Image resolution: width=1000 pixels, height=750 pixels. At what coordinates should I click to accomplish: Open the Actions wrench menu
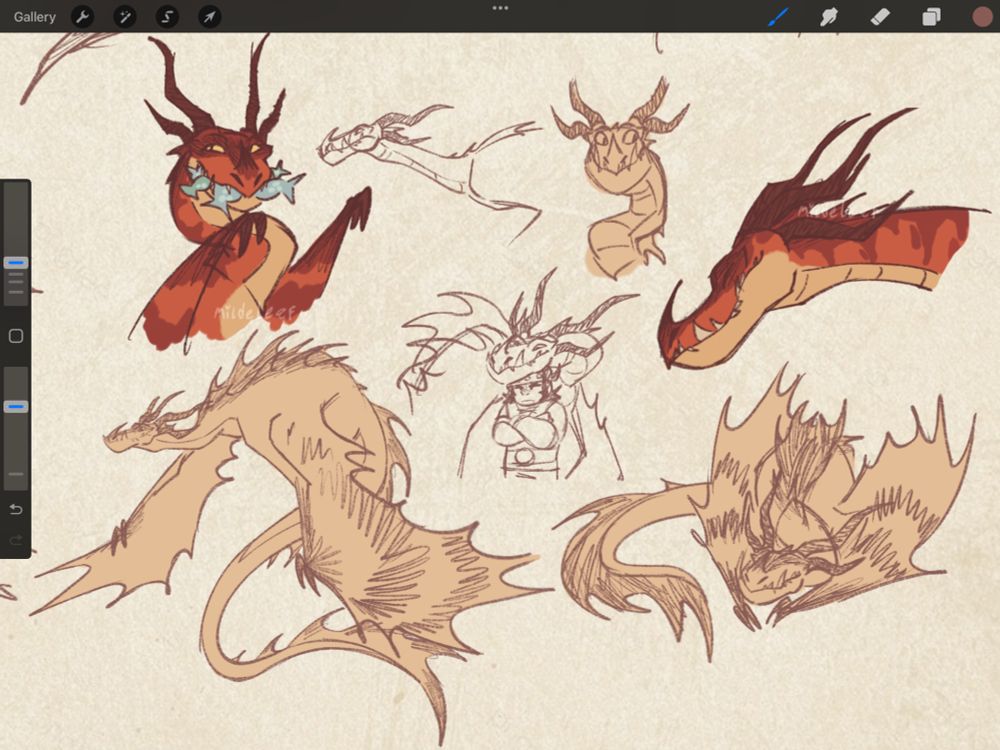pos(82,17)
